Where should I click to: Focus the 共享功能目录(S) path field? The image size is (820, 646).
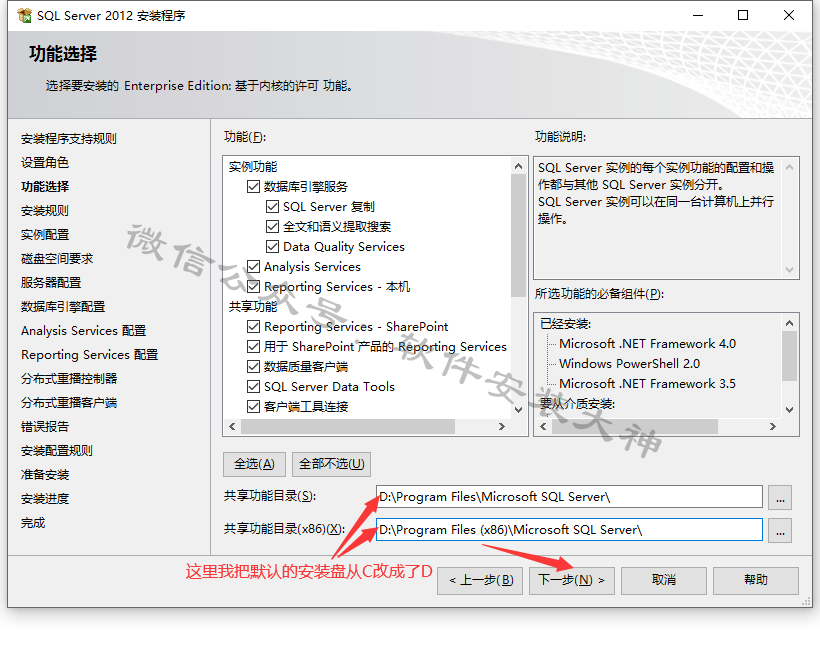569,497
